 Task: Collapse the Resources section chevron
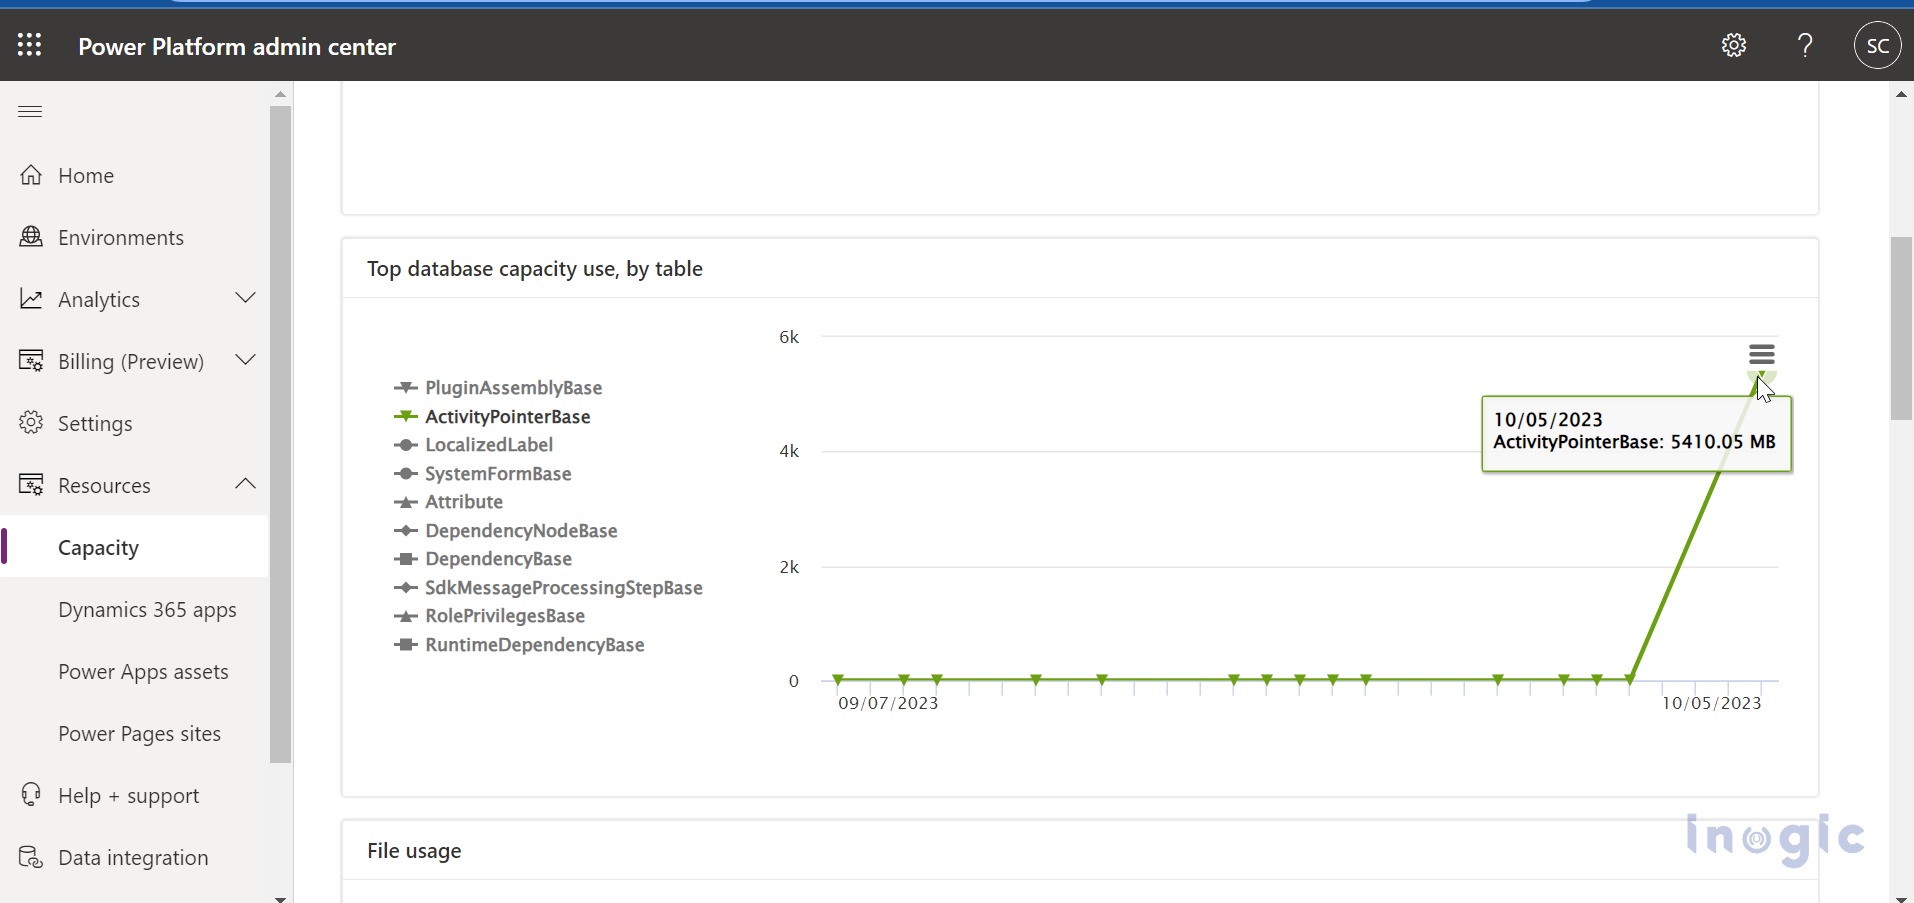pyautogui.click(x=245, y=484)
